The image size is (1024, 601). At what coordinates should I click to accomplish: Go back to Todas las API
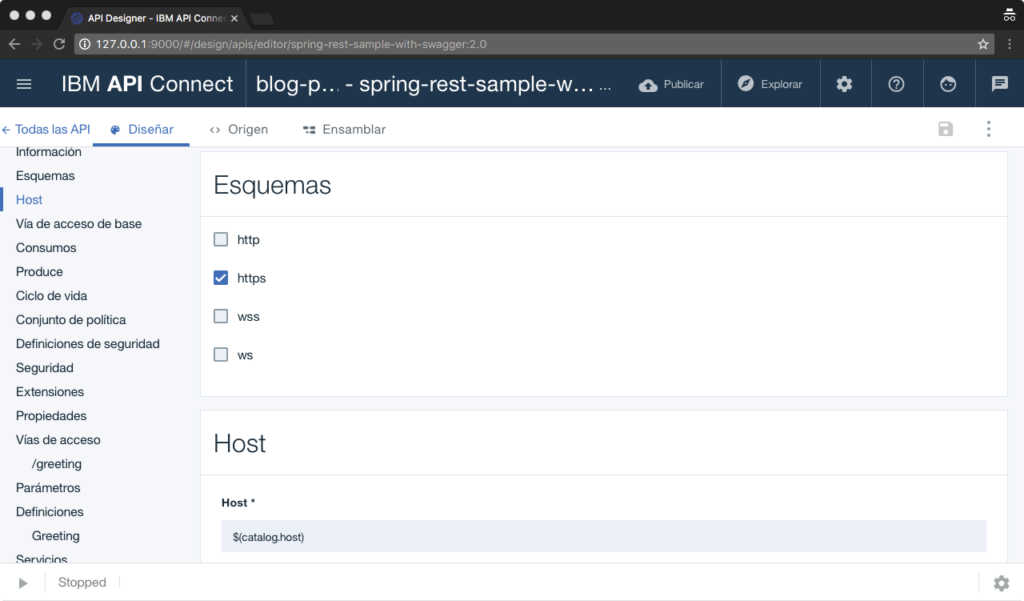point(46,129)
